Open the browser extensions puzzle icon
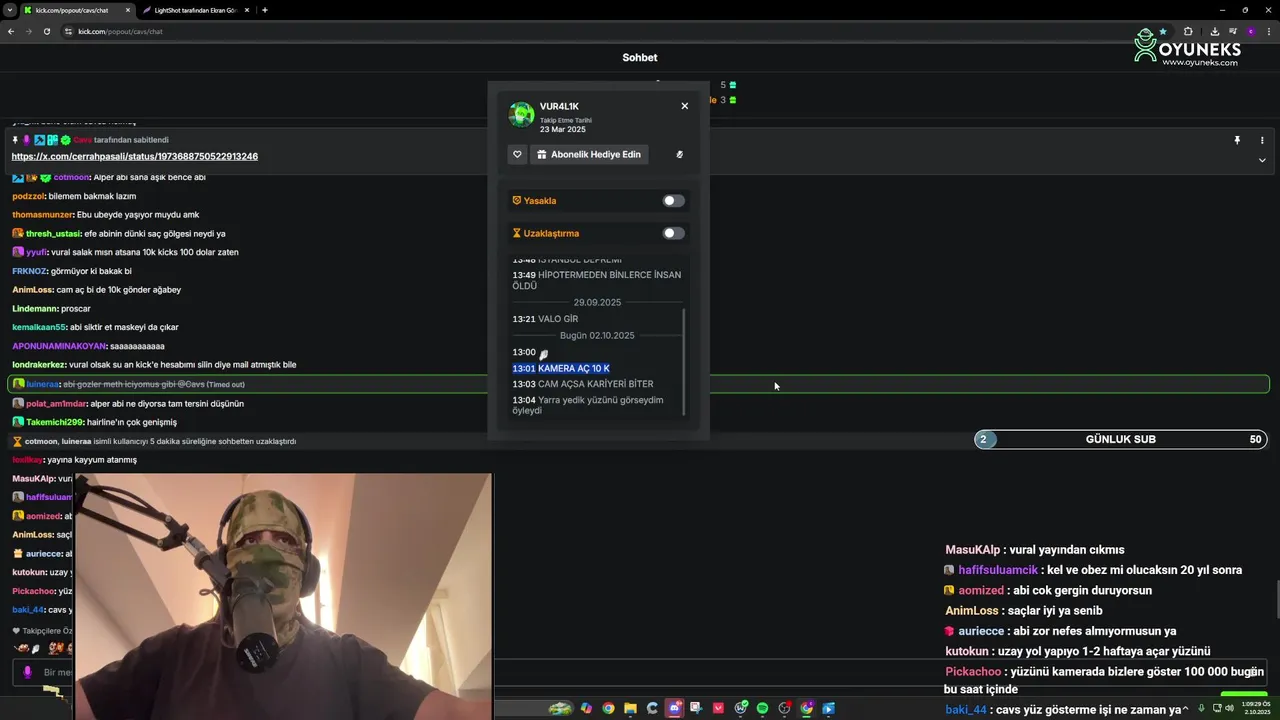 point(1188,31)
